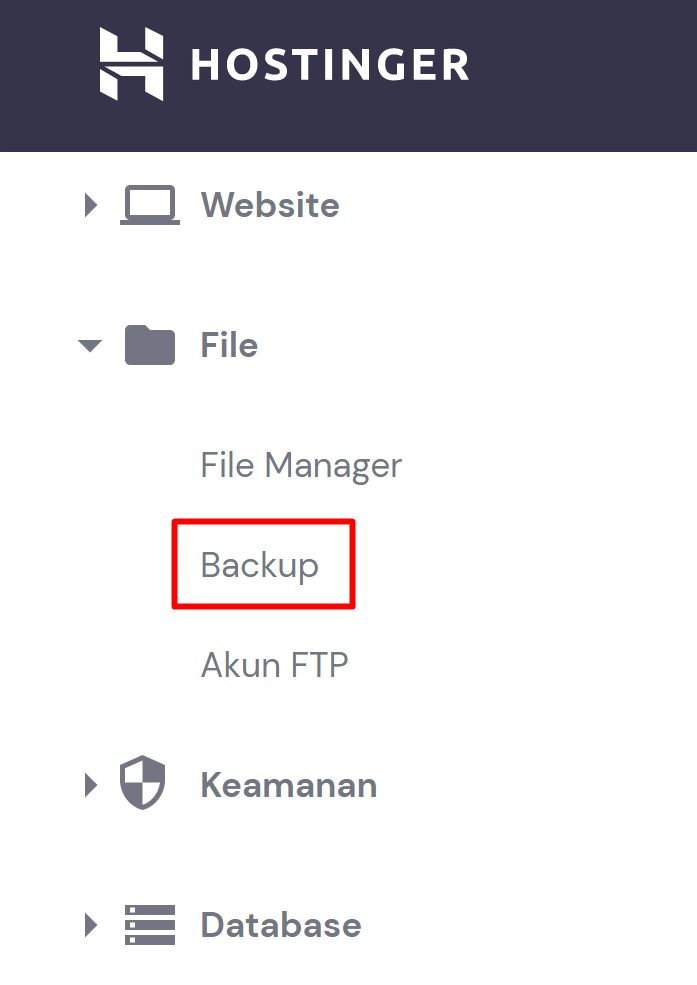Viewport: 697px width, 985px height.
Task: Click the HOSTINGER wordmark text
Action: pos(329,65)
